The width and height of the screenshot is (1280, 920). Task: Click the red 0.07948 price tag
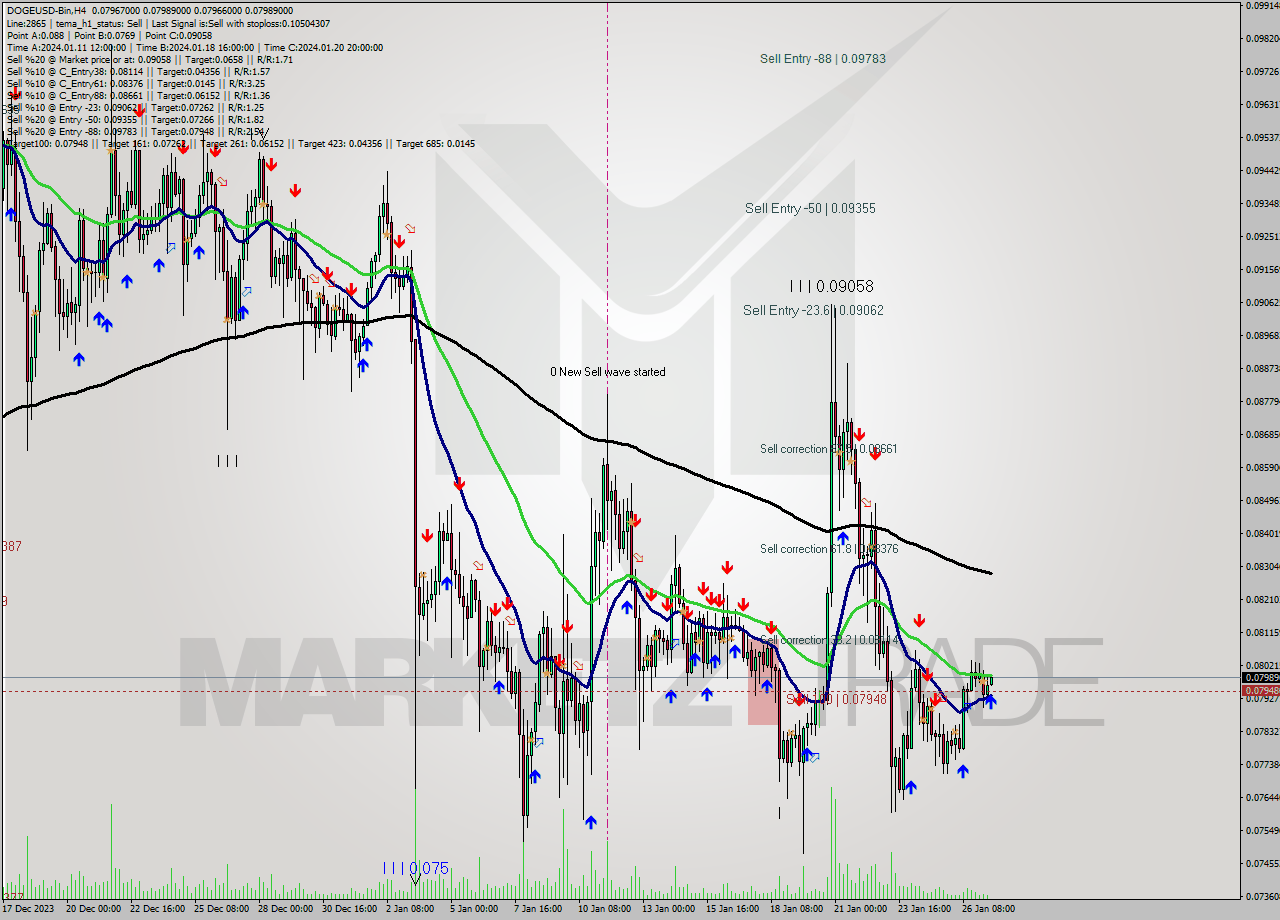1259,690
